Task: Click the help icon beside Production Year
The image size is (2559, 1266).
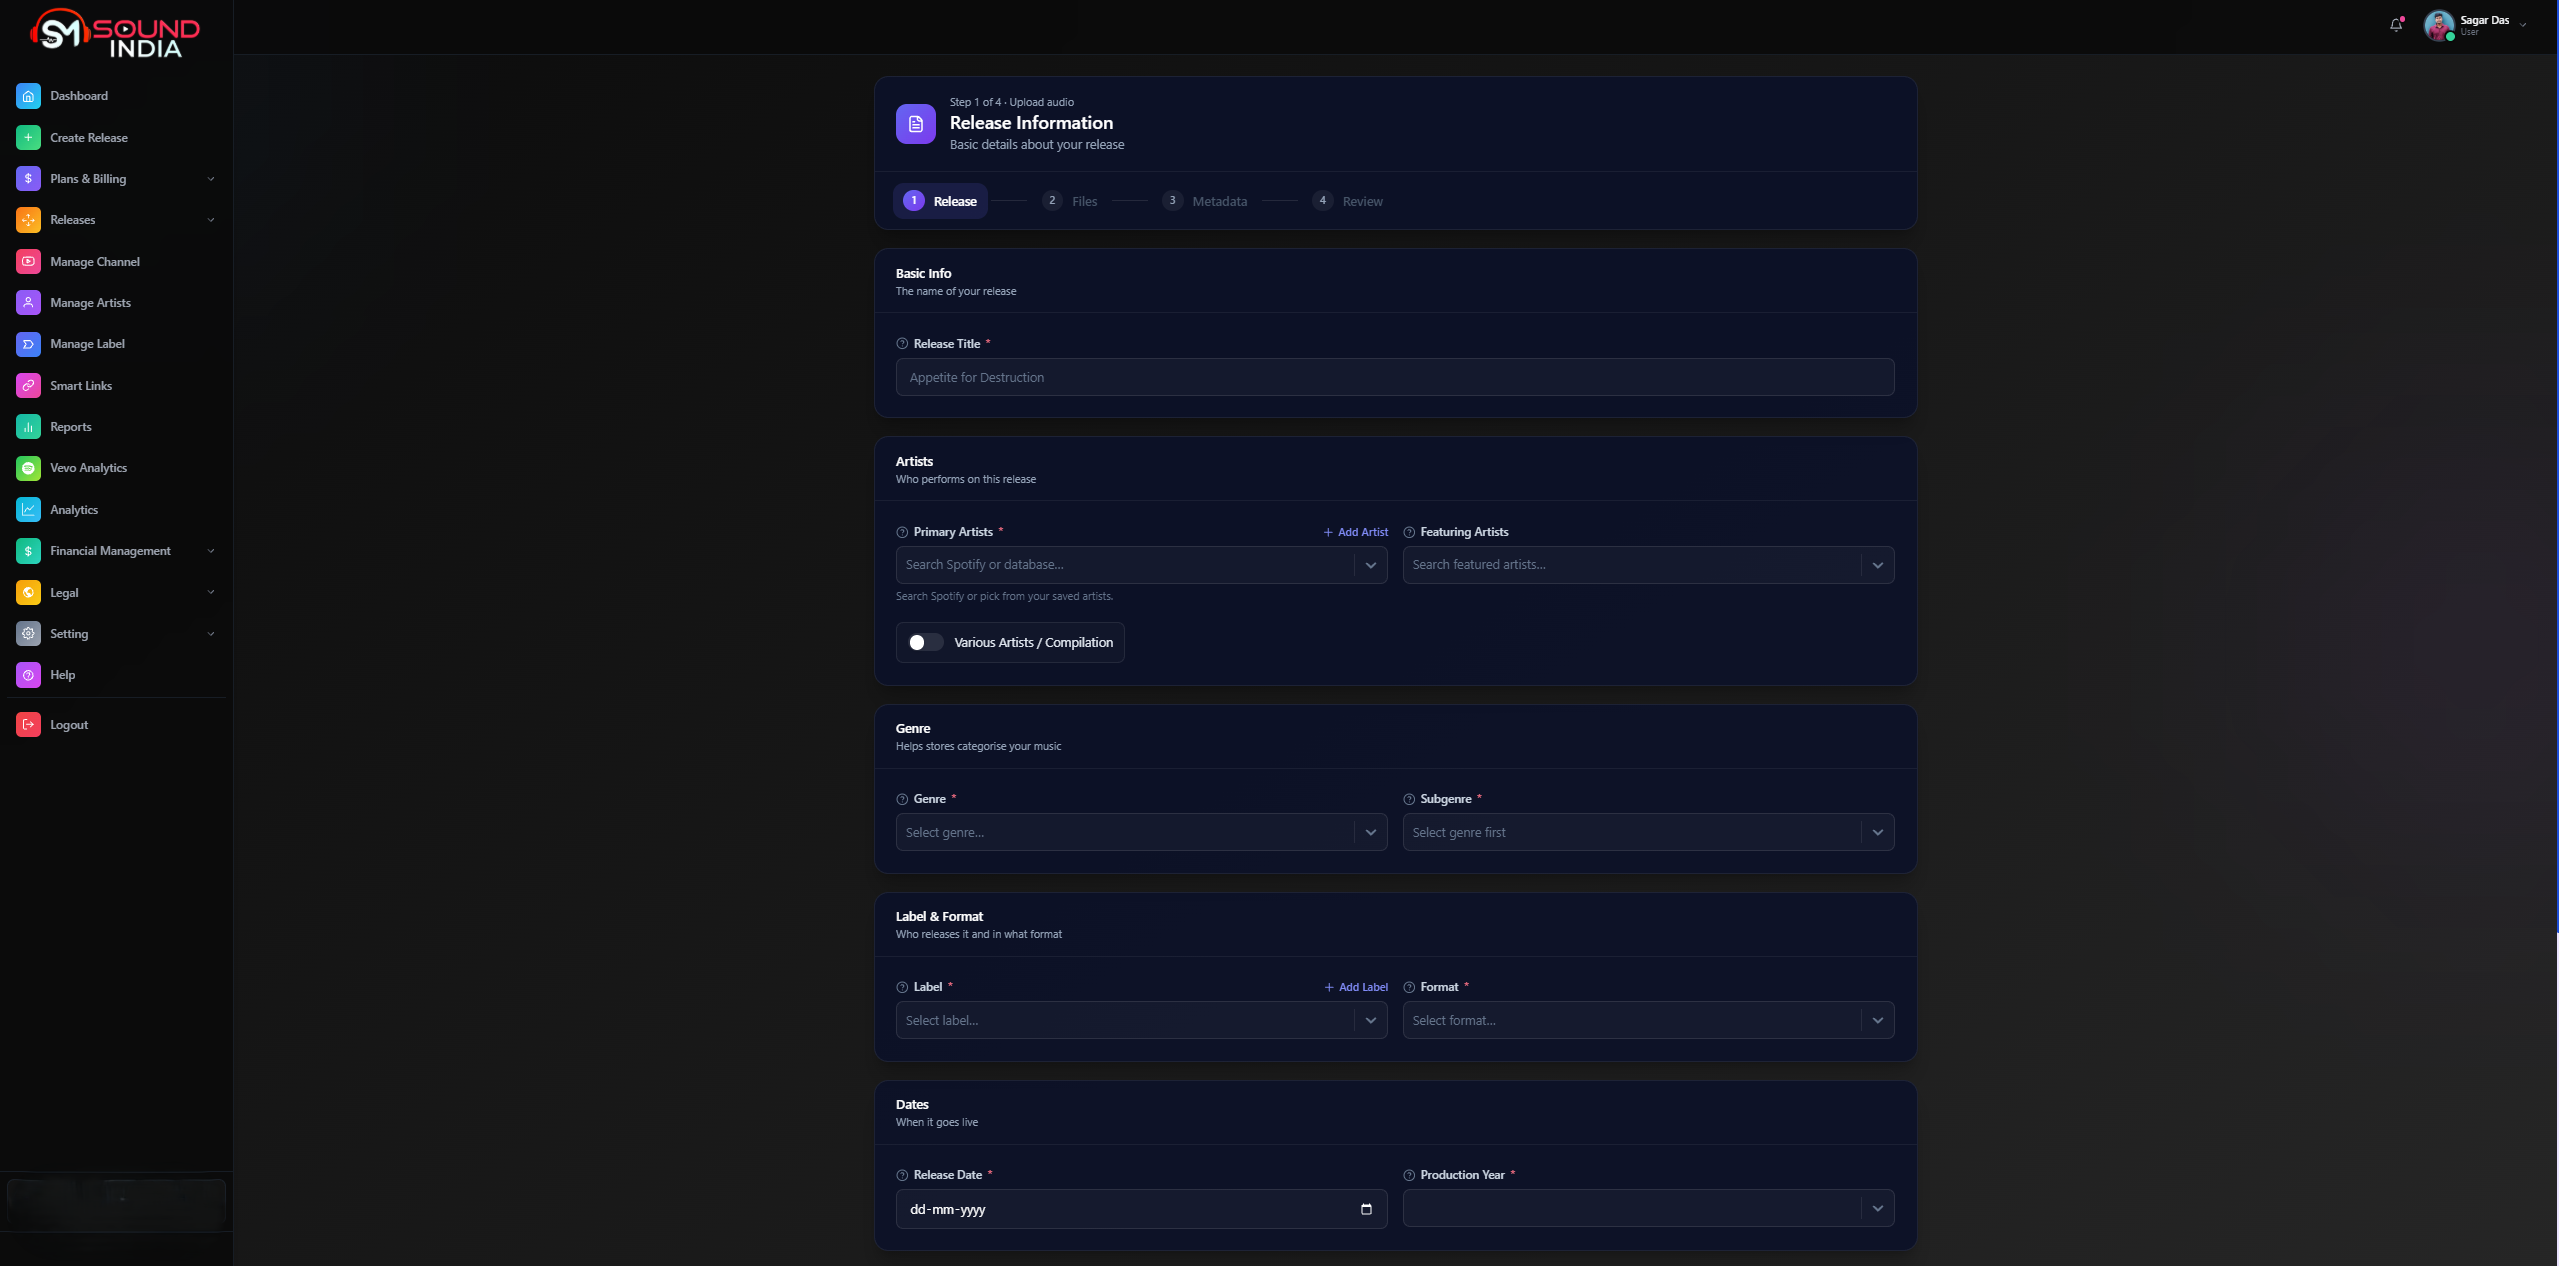Action: 1409,1175
